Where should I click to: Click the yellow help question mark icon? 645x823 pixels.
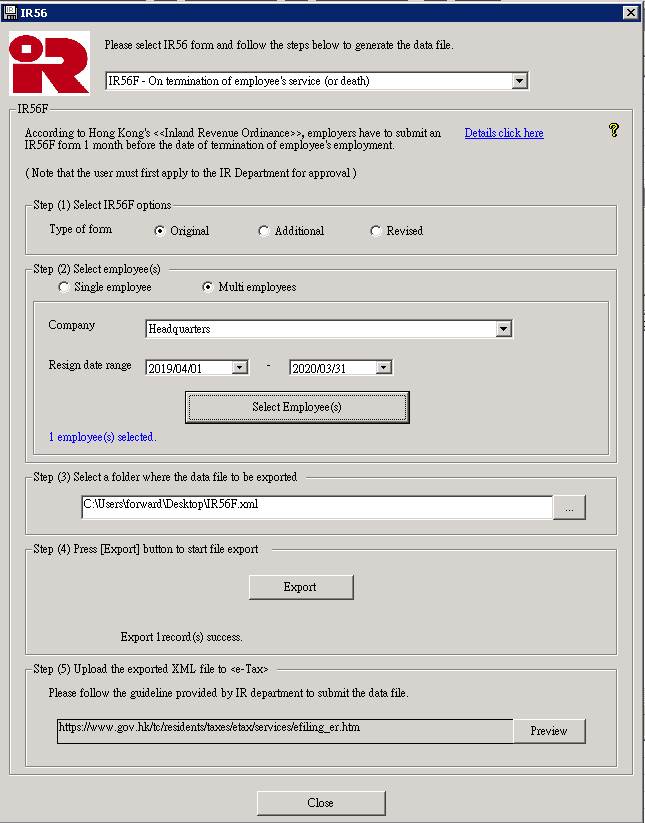[x=614, y=130]
